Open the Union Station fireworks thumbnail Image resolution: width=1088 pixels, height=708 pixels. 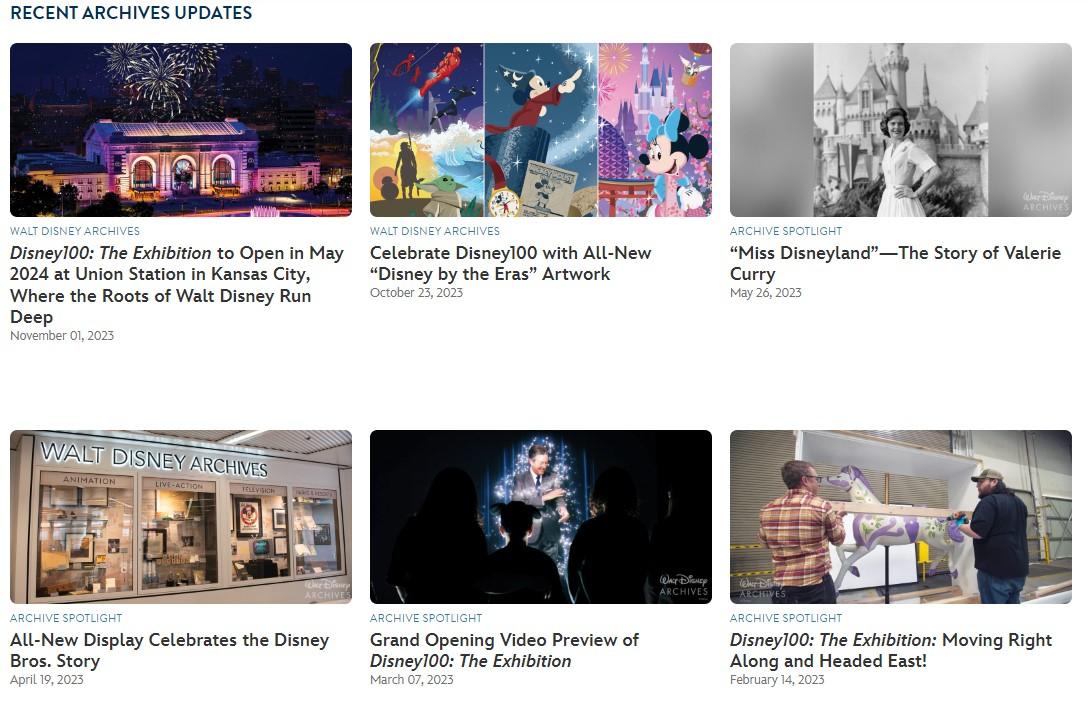181,130
